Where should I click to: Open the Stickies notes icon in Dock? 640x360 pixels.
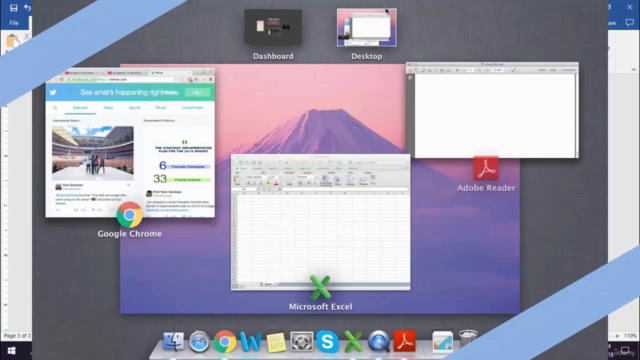click(x=276, y=342)
